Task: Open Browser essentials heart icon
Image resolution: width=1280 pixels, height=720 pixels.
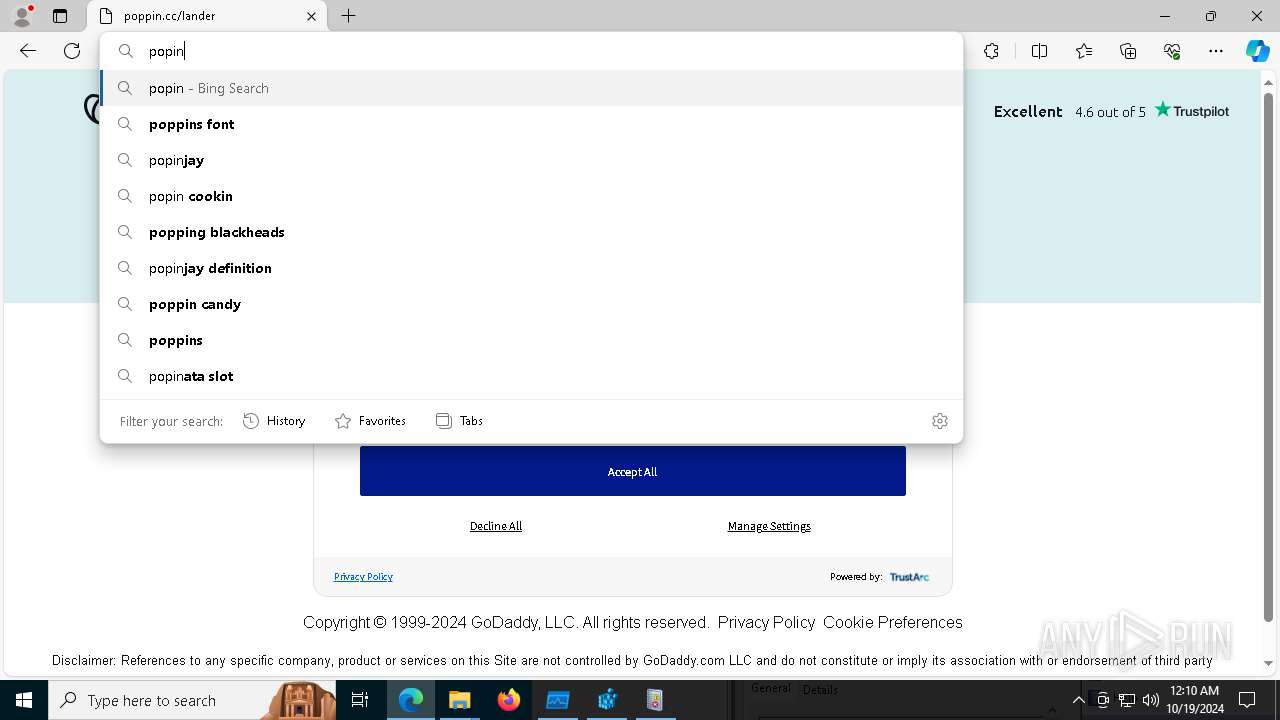Action: [x=1172, y=51]
